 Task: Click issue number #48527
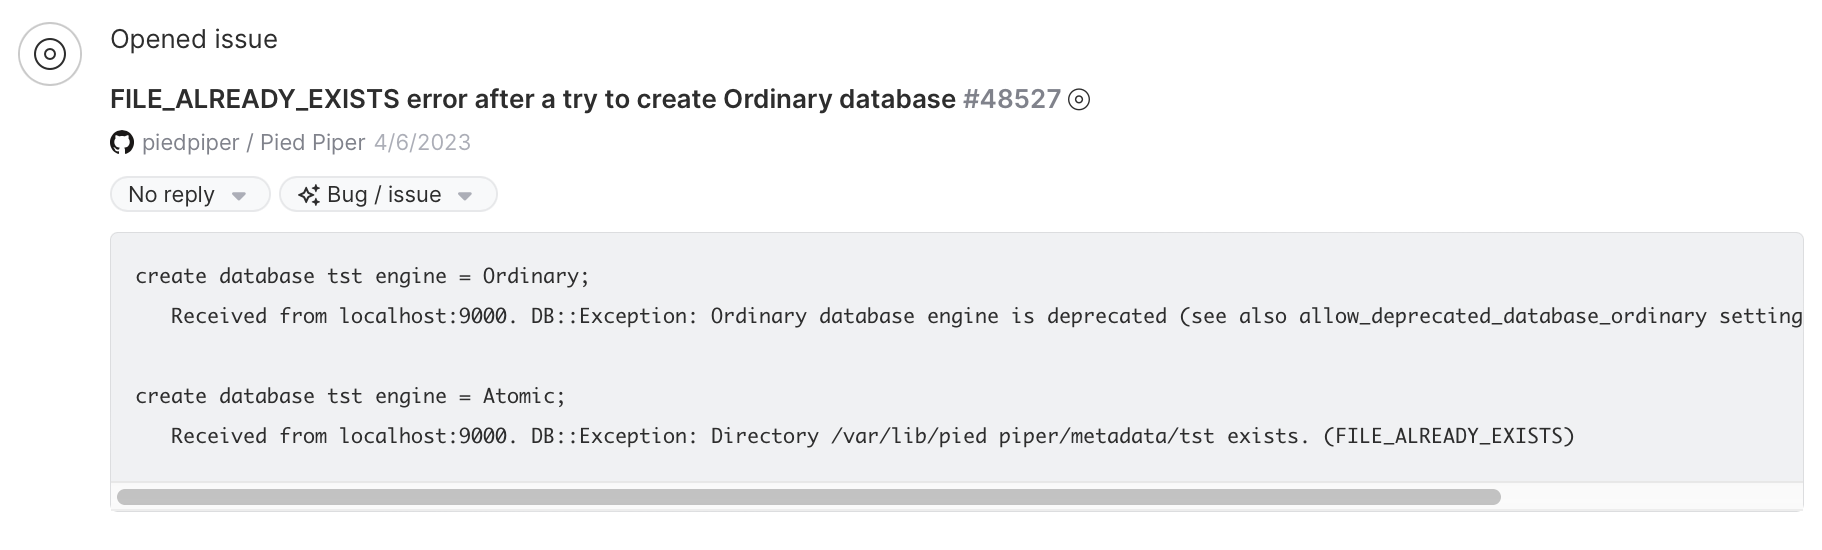coord(1011,100)
